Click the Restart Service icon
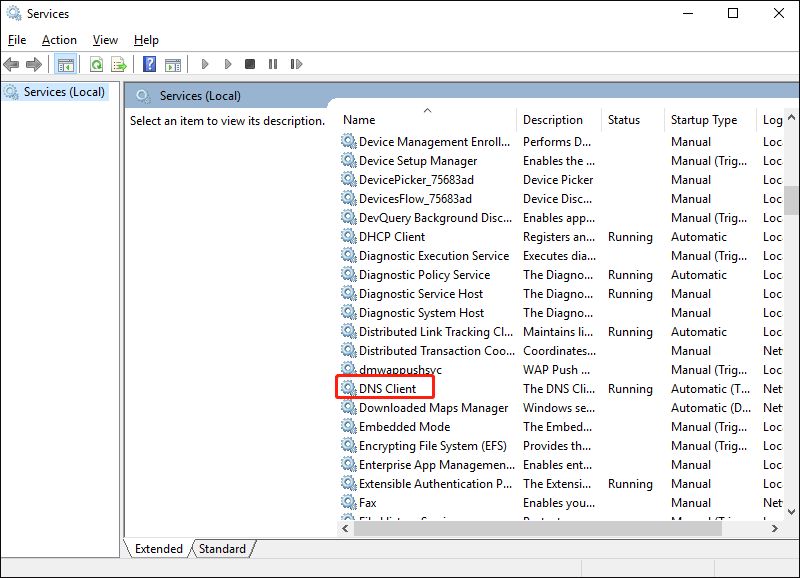The height and width of the screenshot is (578, 800). coord(297,64)
